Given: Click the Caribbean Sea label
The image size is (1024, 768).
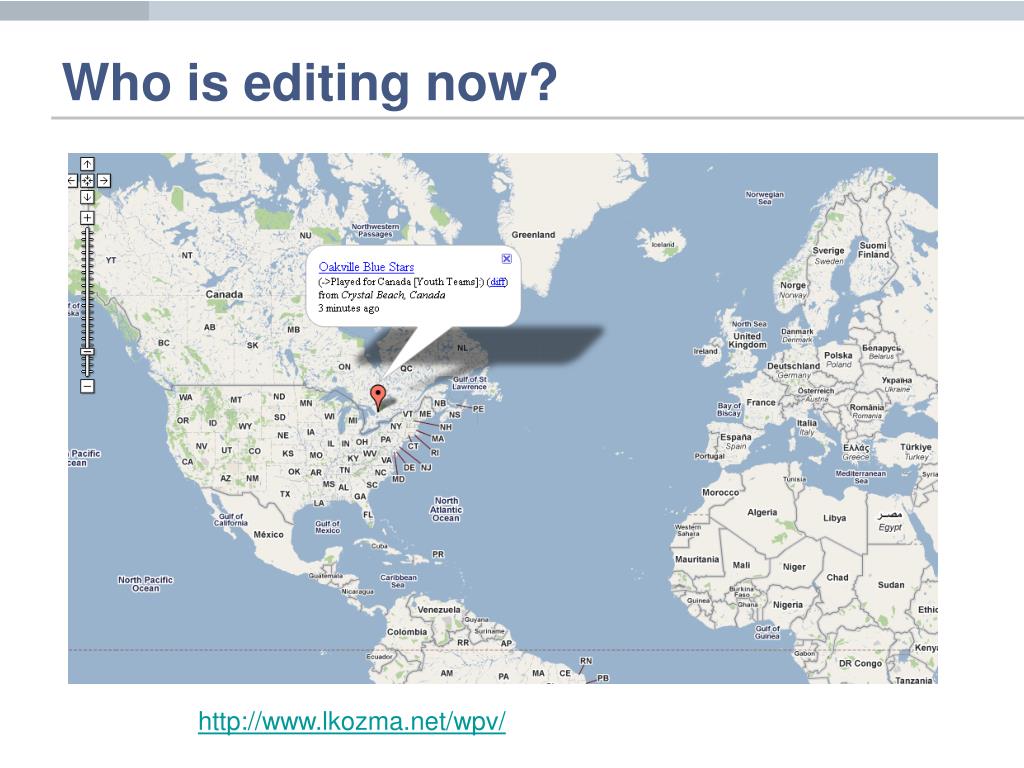Looking at the screenshot, I should tap(398, 581).
